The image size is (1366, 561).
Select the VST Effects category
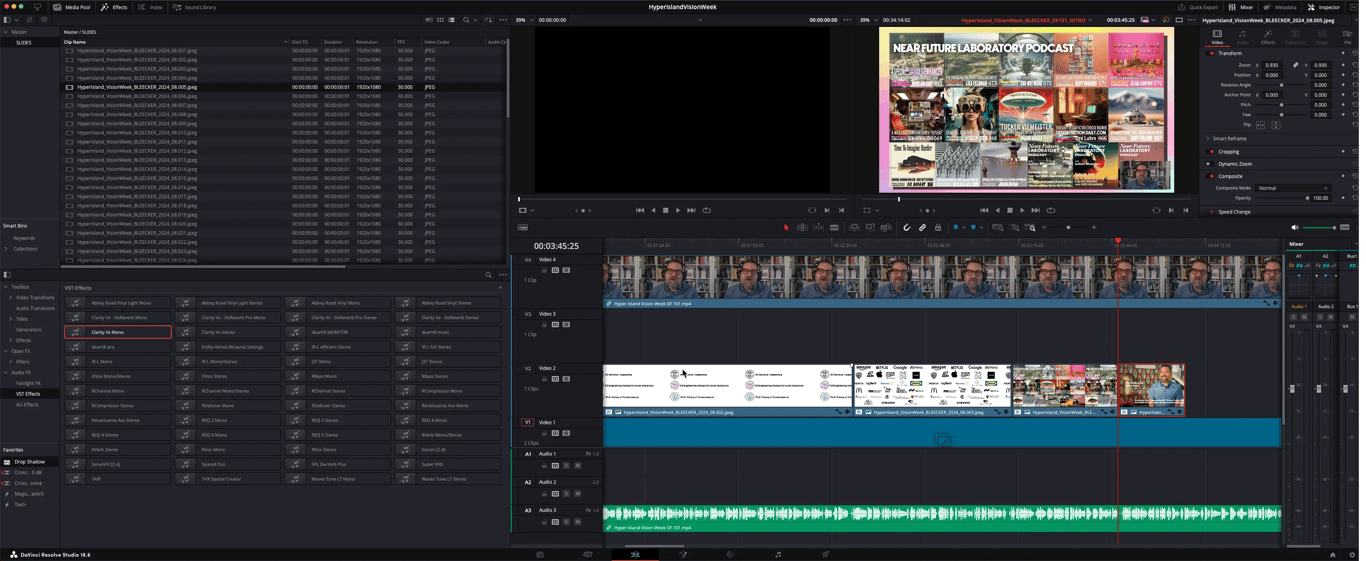28,394
